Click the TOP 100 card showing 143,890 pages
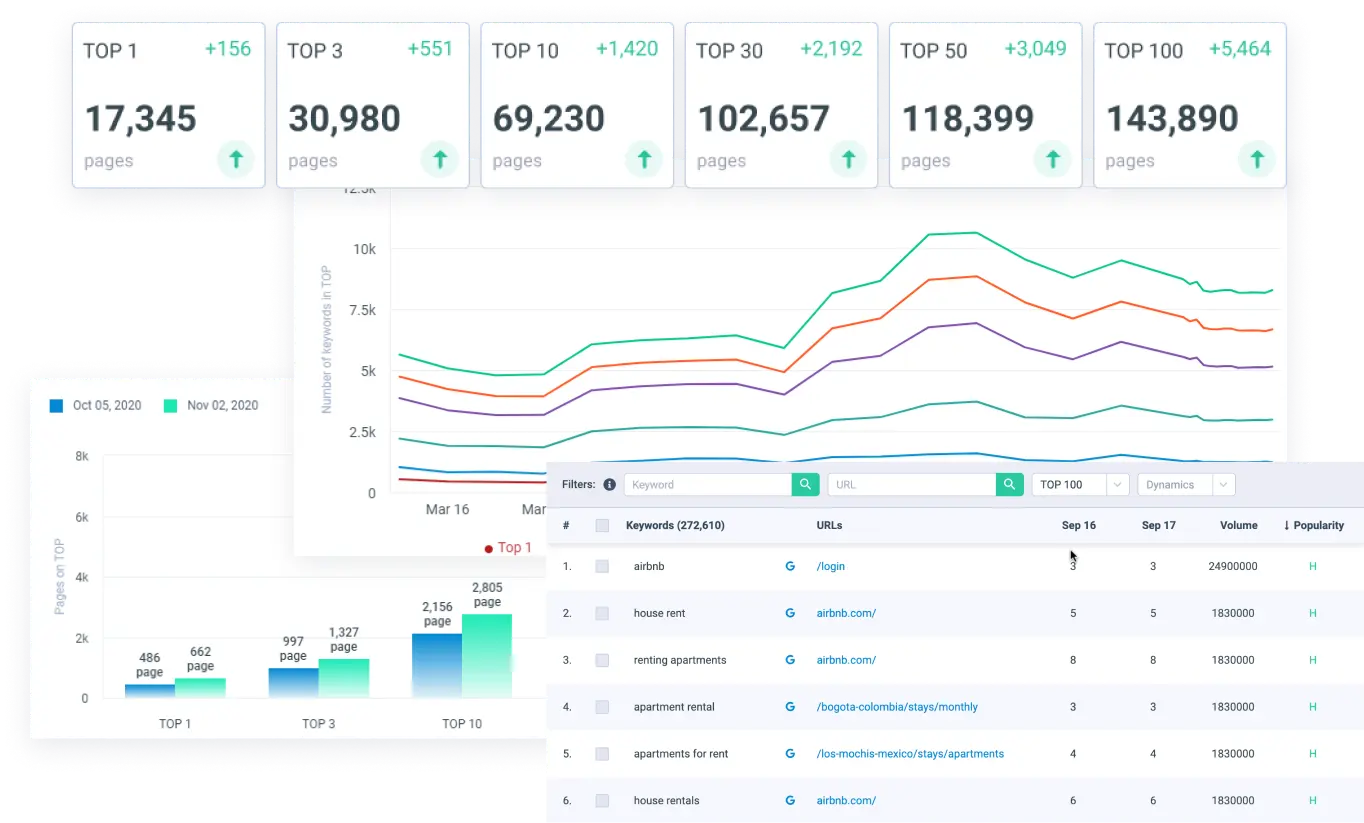1364x823 pixels. pos(1190,105)
